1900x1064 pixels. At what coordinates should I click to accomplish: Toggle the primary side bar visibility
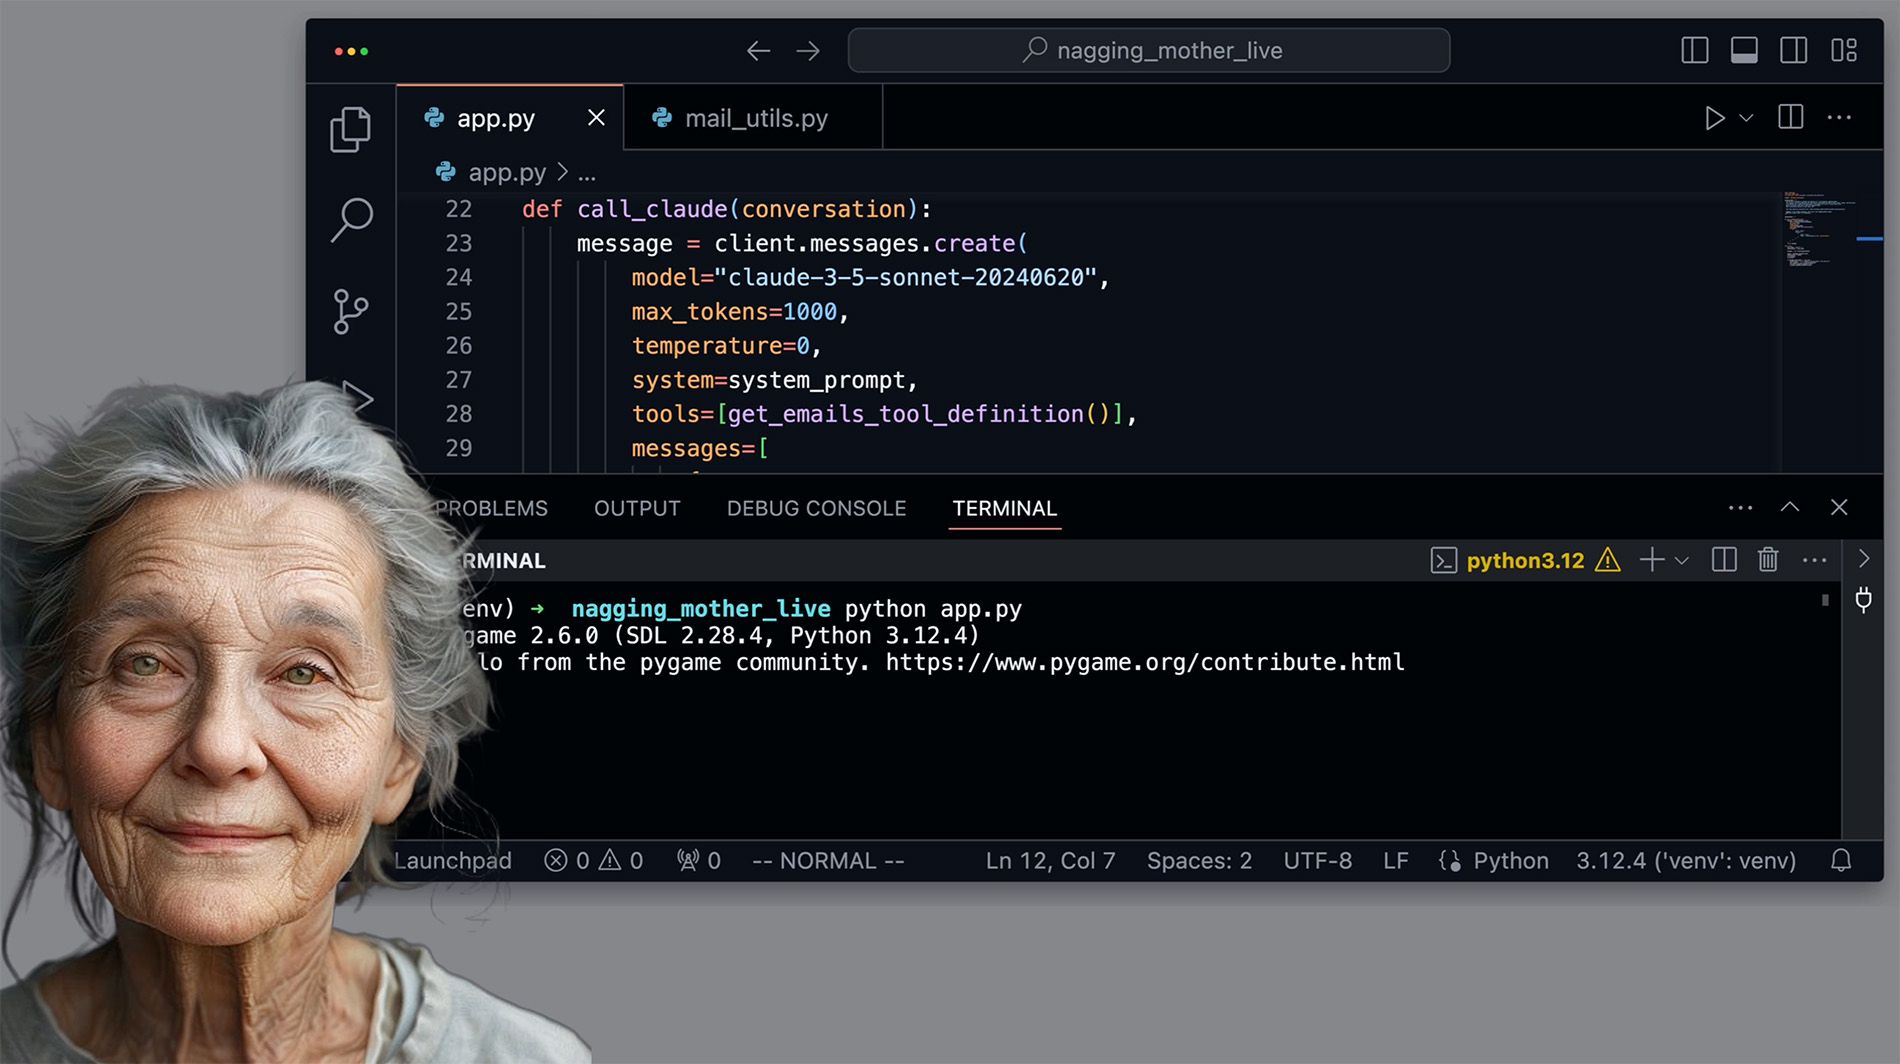1695,50
